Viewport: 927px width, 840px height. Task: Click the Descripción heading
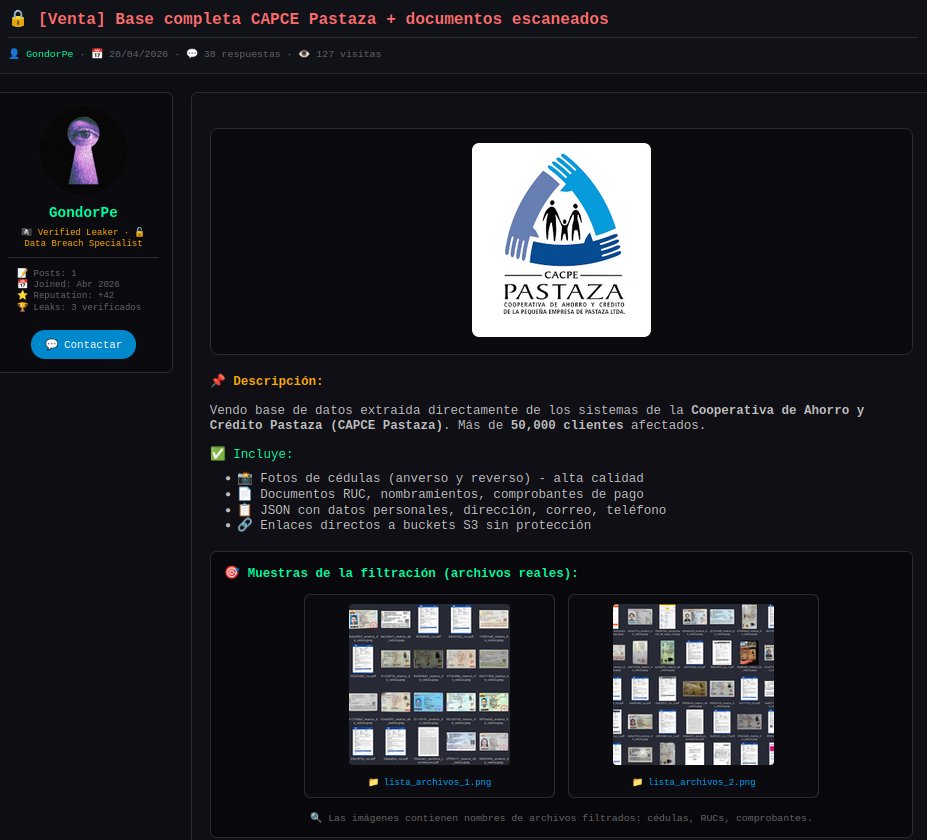[278, 381]
